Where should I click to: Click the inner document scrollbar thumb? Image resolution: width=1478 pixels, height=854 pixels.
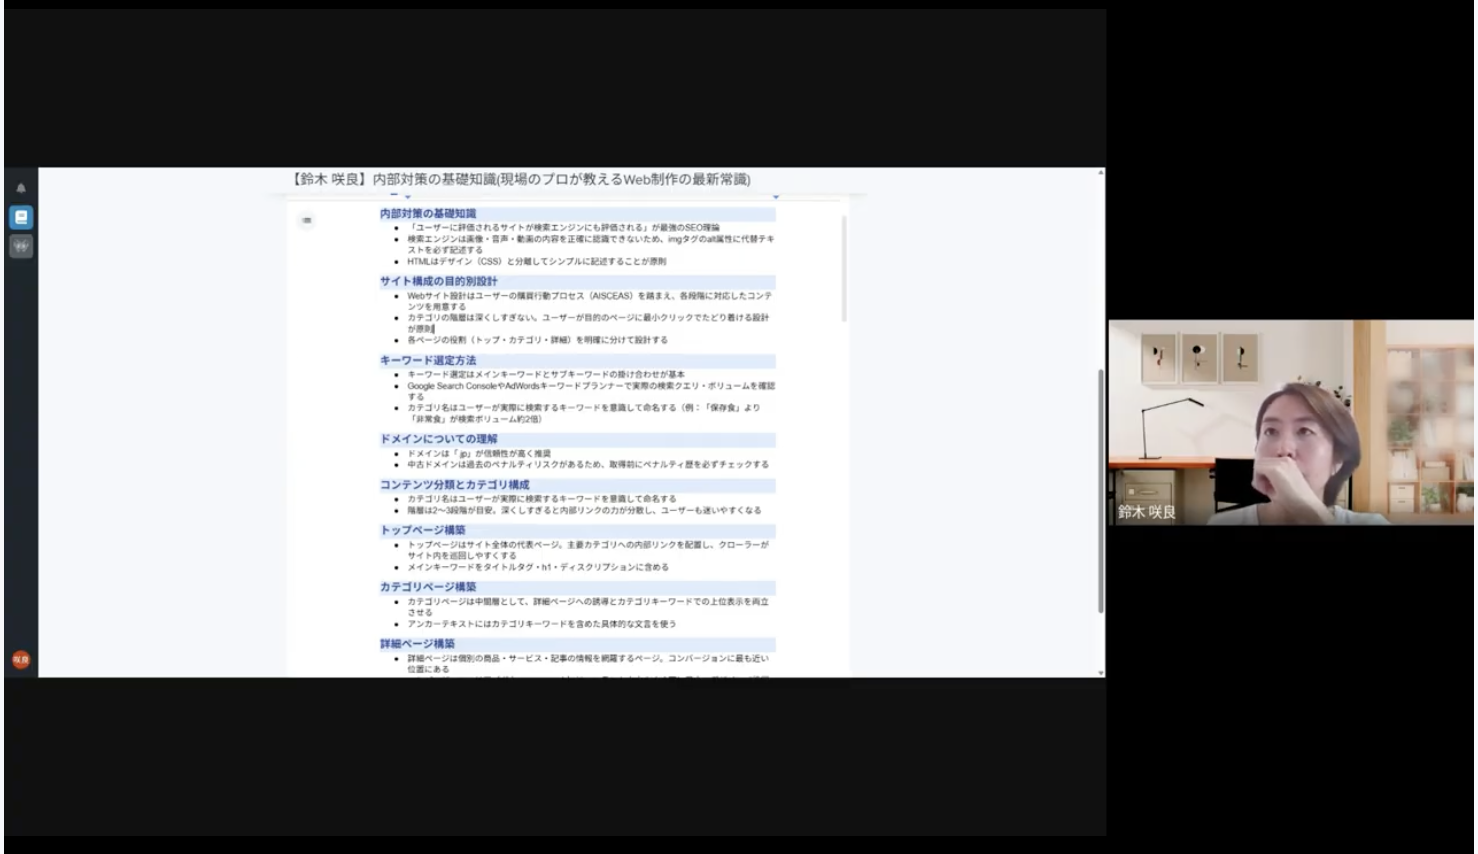coord(844,269)
